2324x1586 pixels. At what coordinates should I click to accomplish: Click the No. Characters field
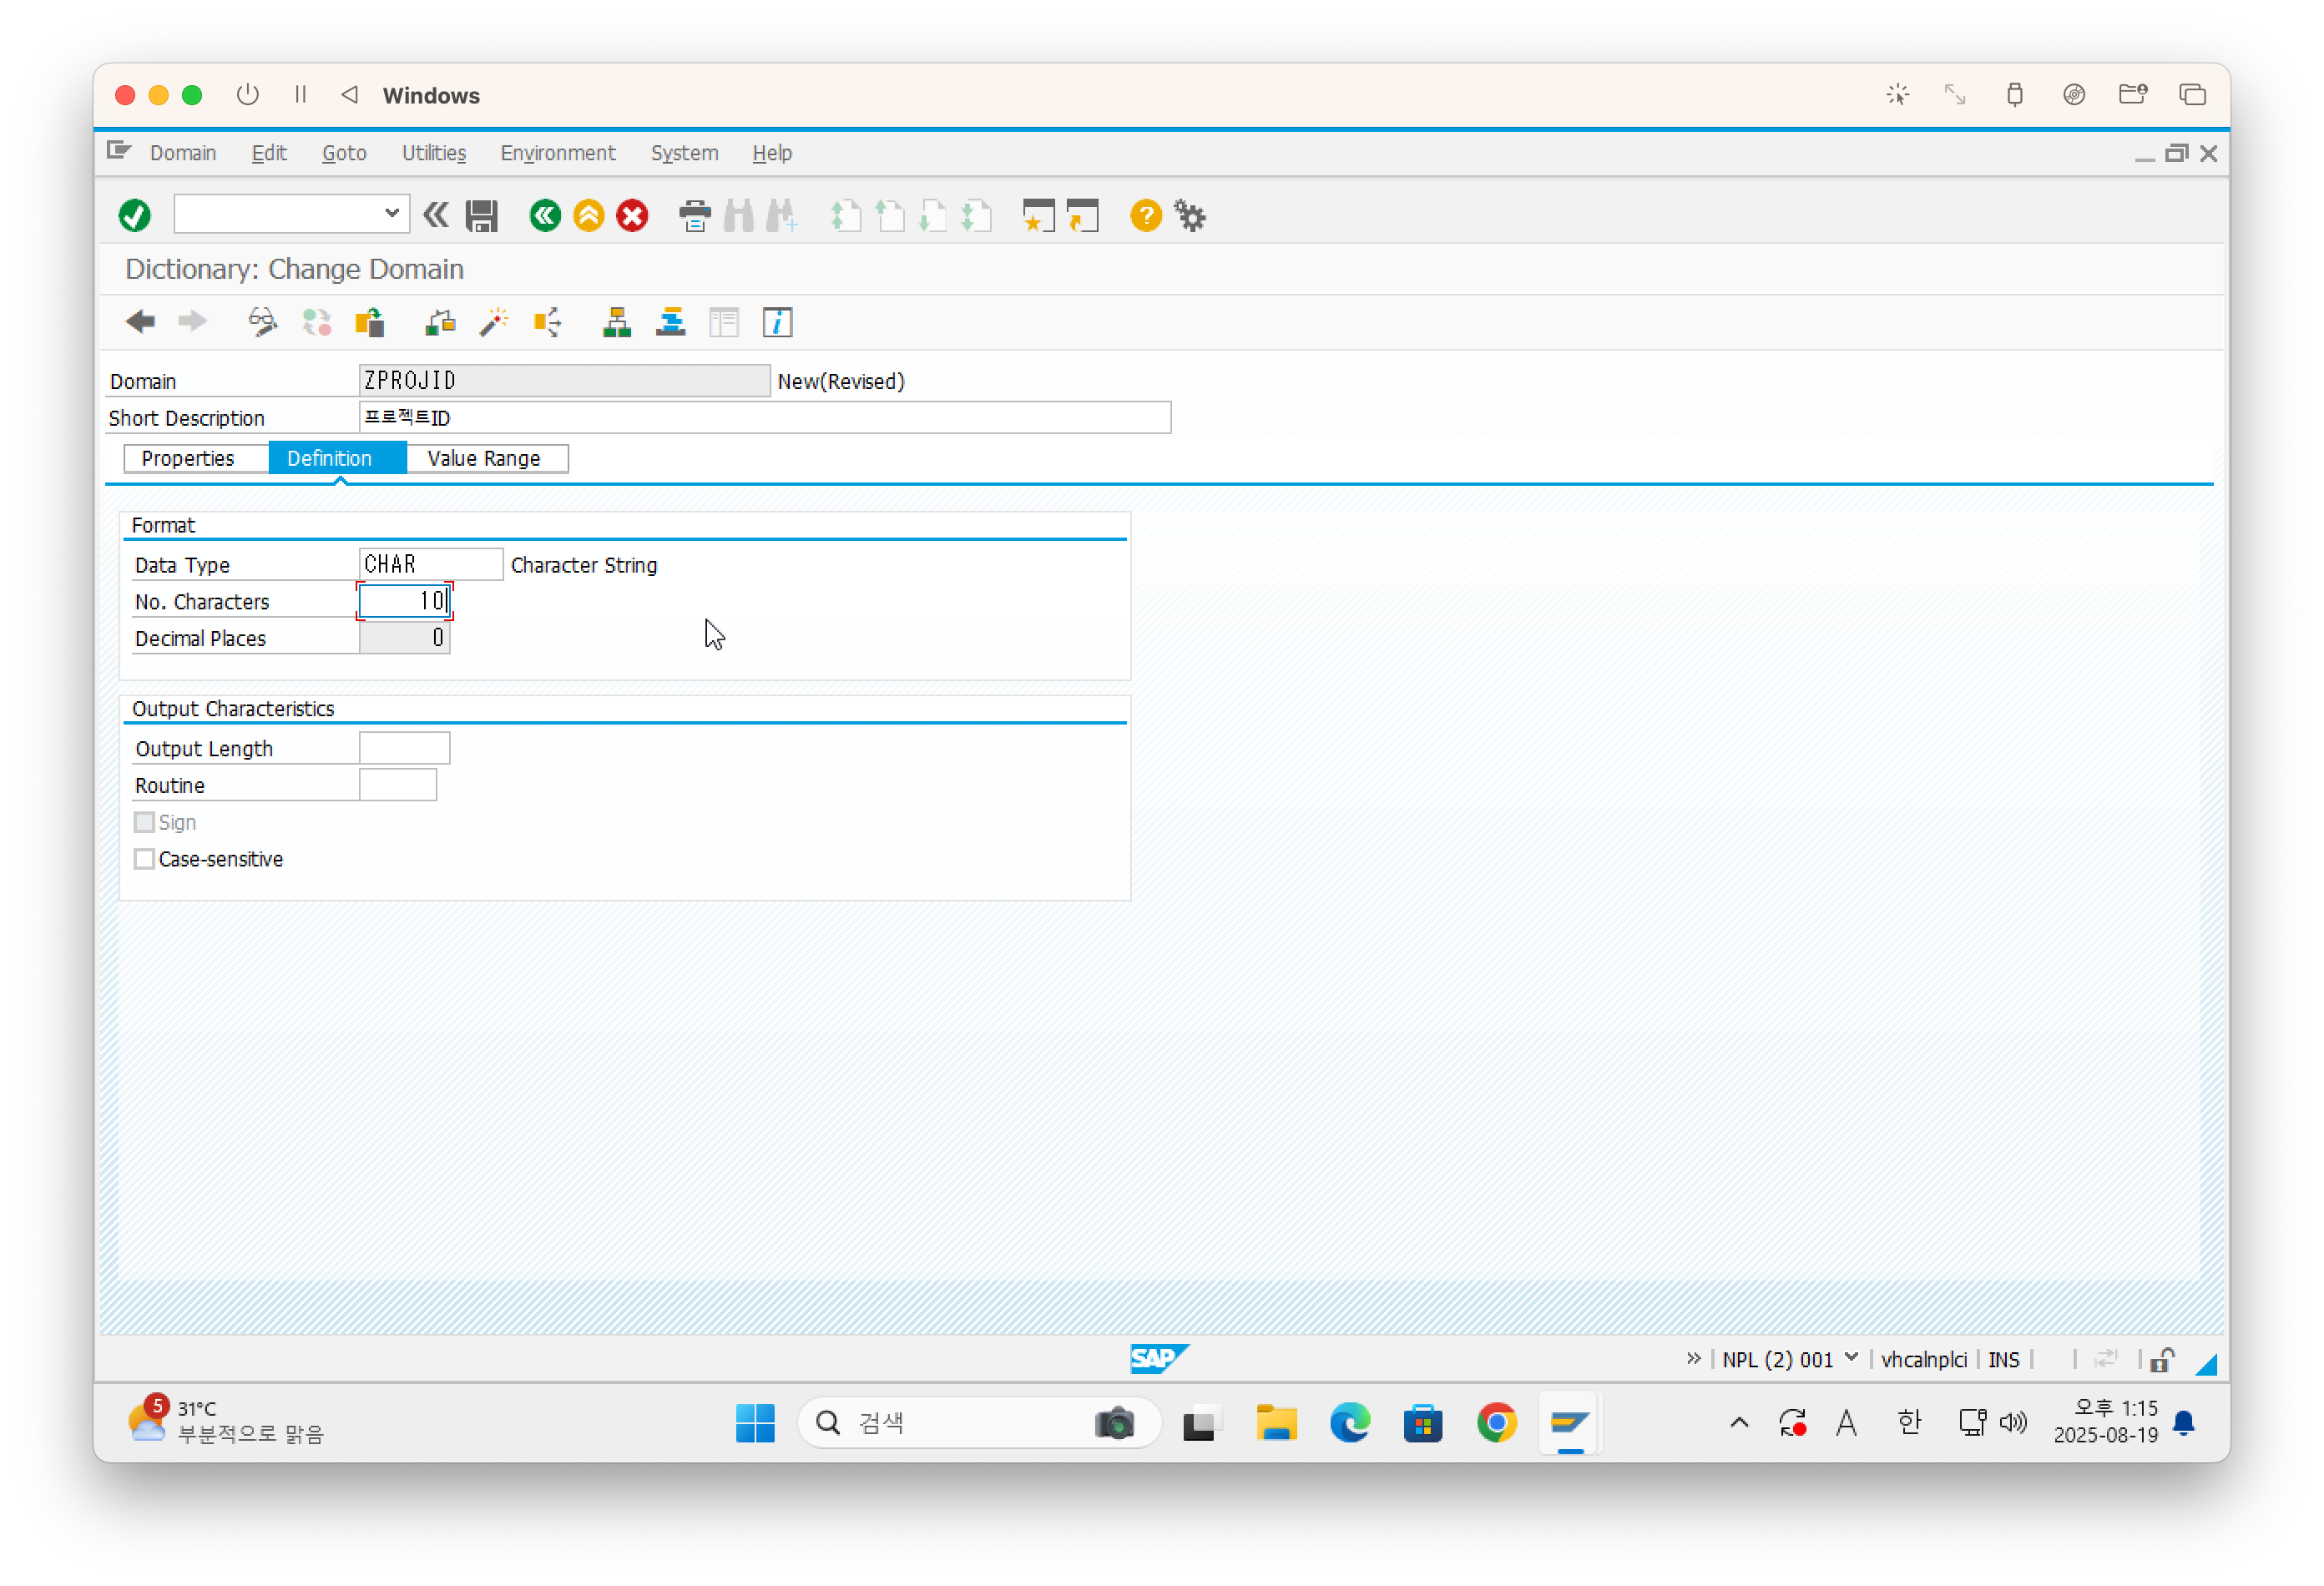(404, 601)
